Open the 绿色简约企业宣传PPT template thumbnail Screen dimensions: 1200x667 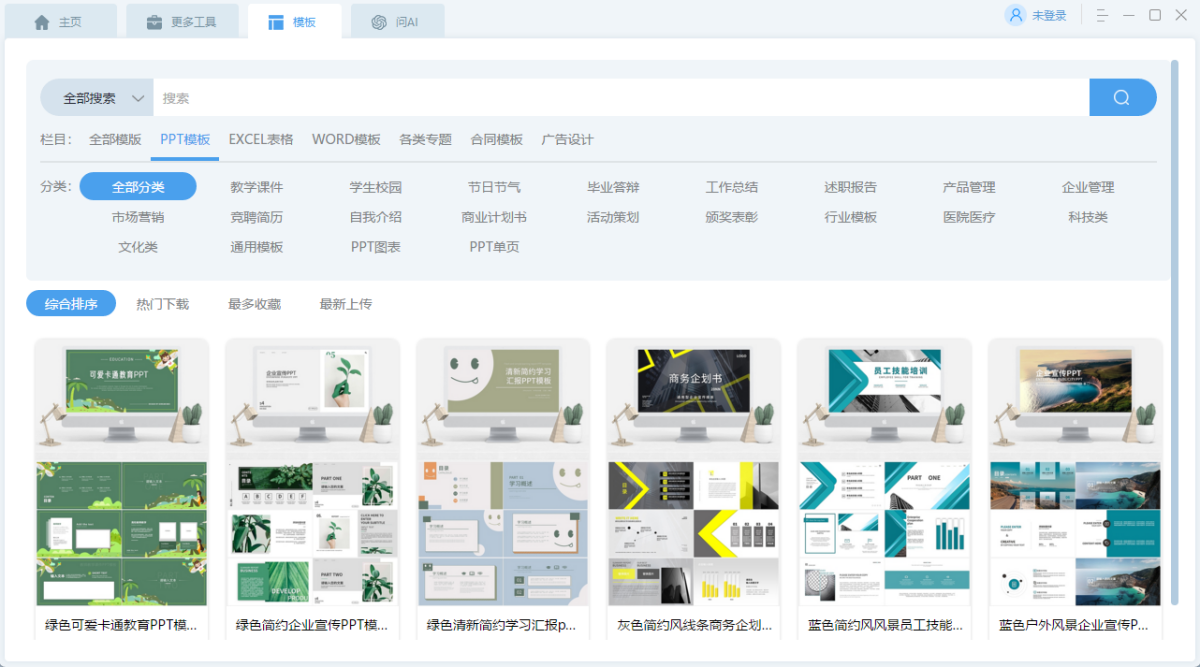(312, 472)
